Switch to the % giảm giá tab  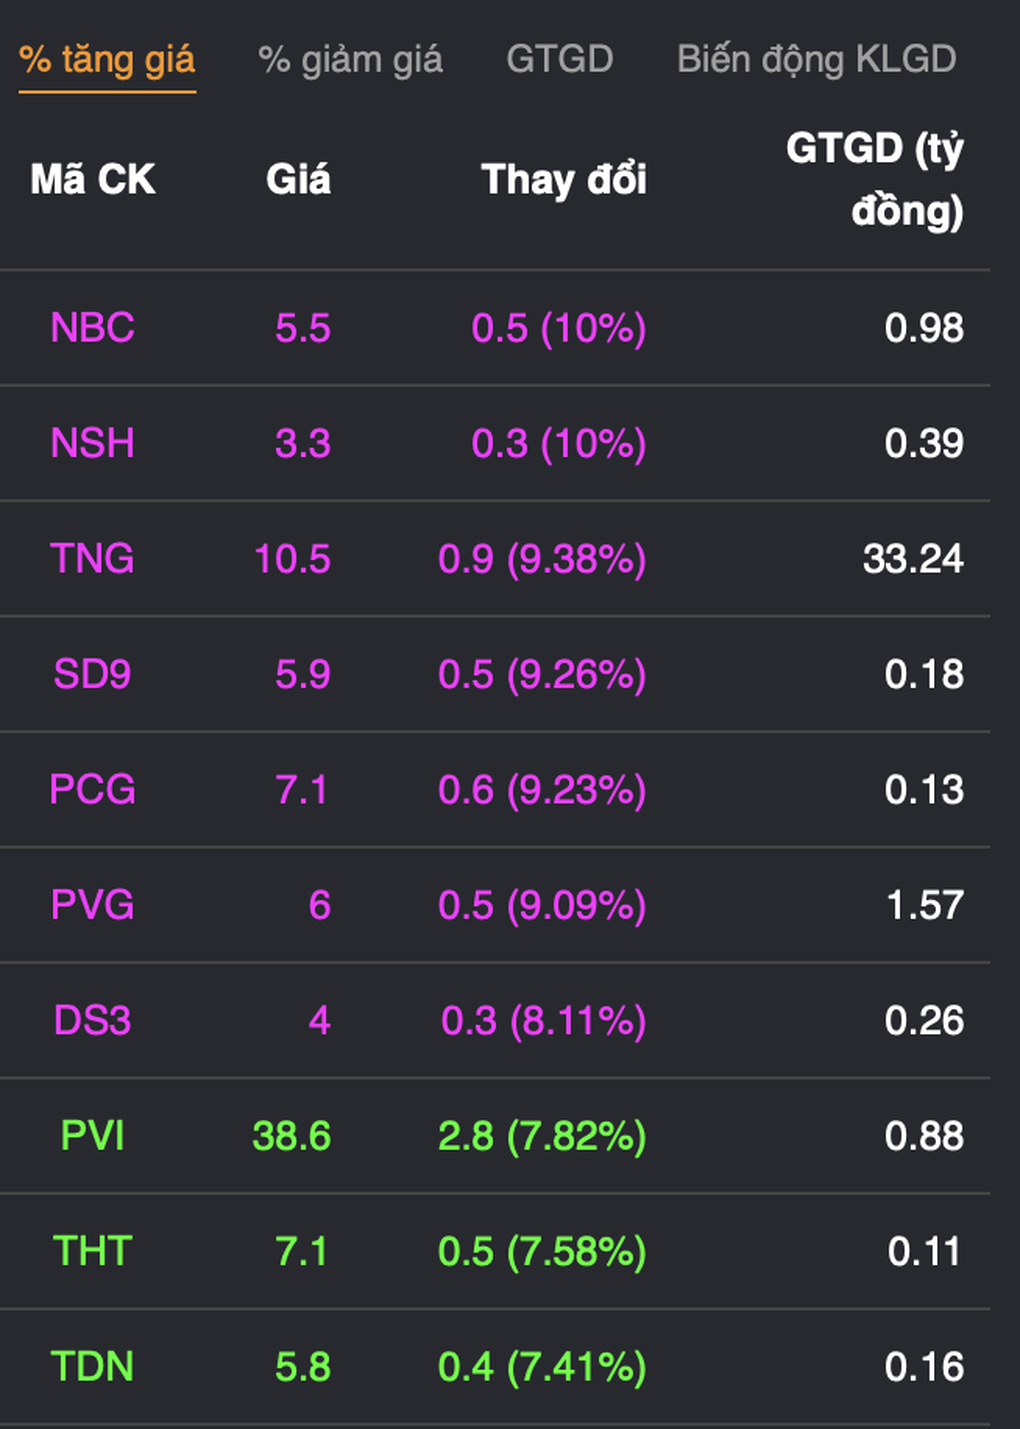point(350,60)
